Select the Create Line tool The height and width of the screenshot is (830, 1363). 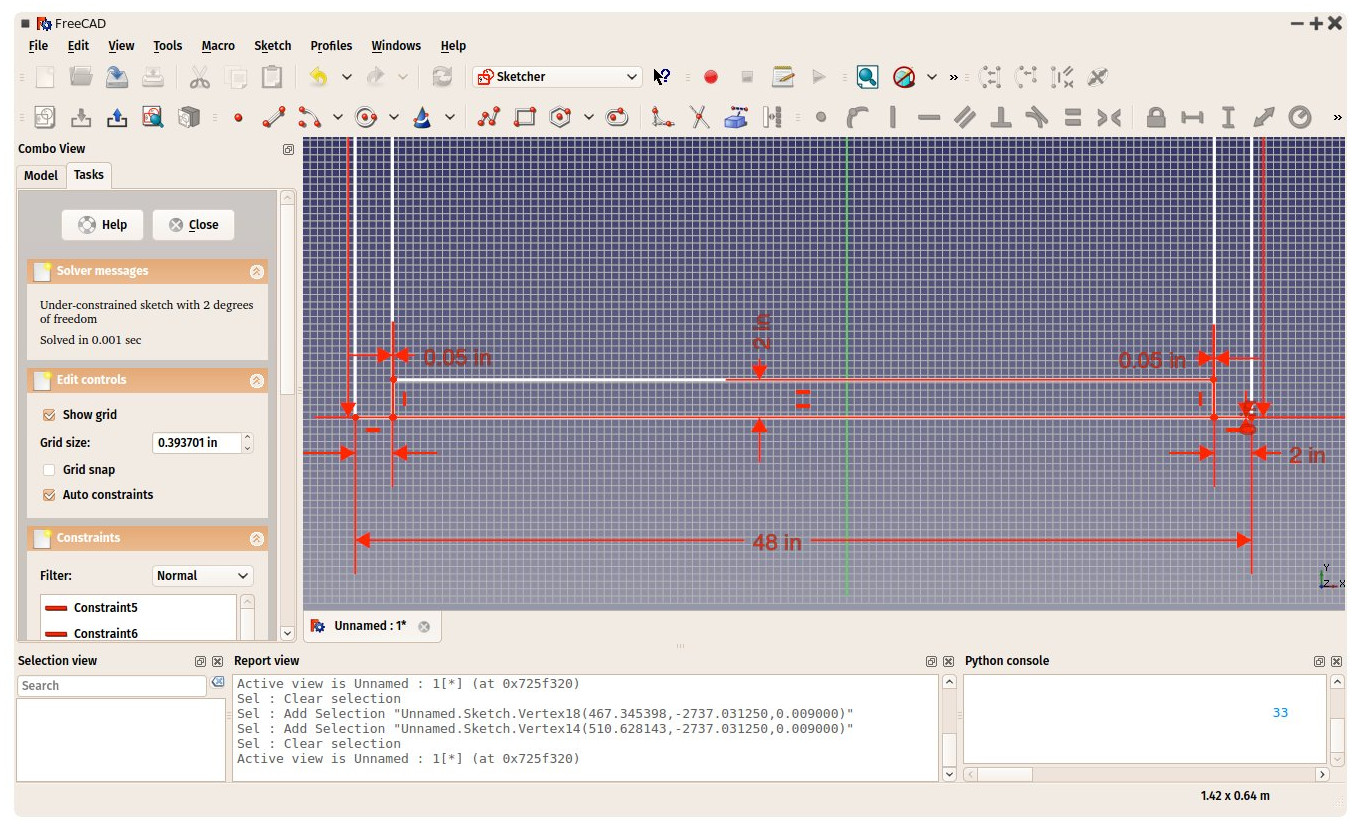point(274,118)
